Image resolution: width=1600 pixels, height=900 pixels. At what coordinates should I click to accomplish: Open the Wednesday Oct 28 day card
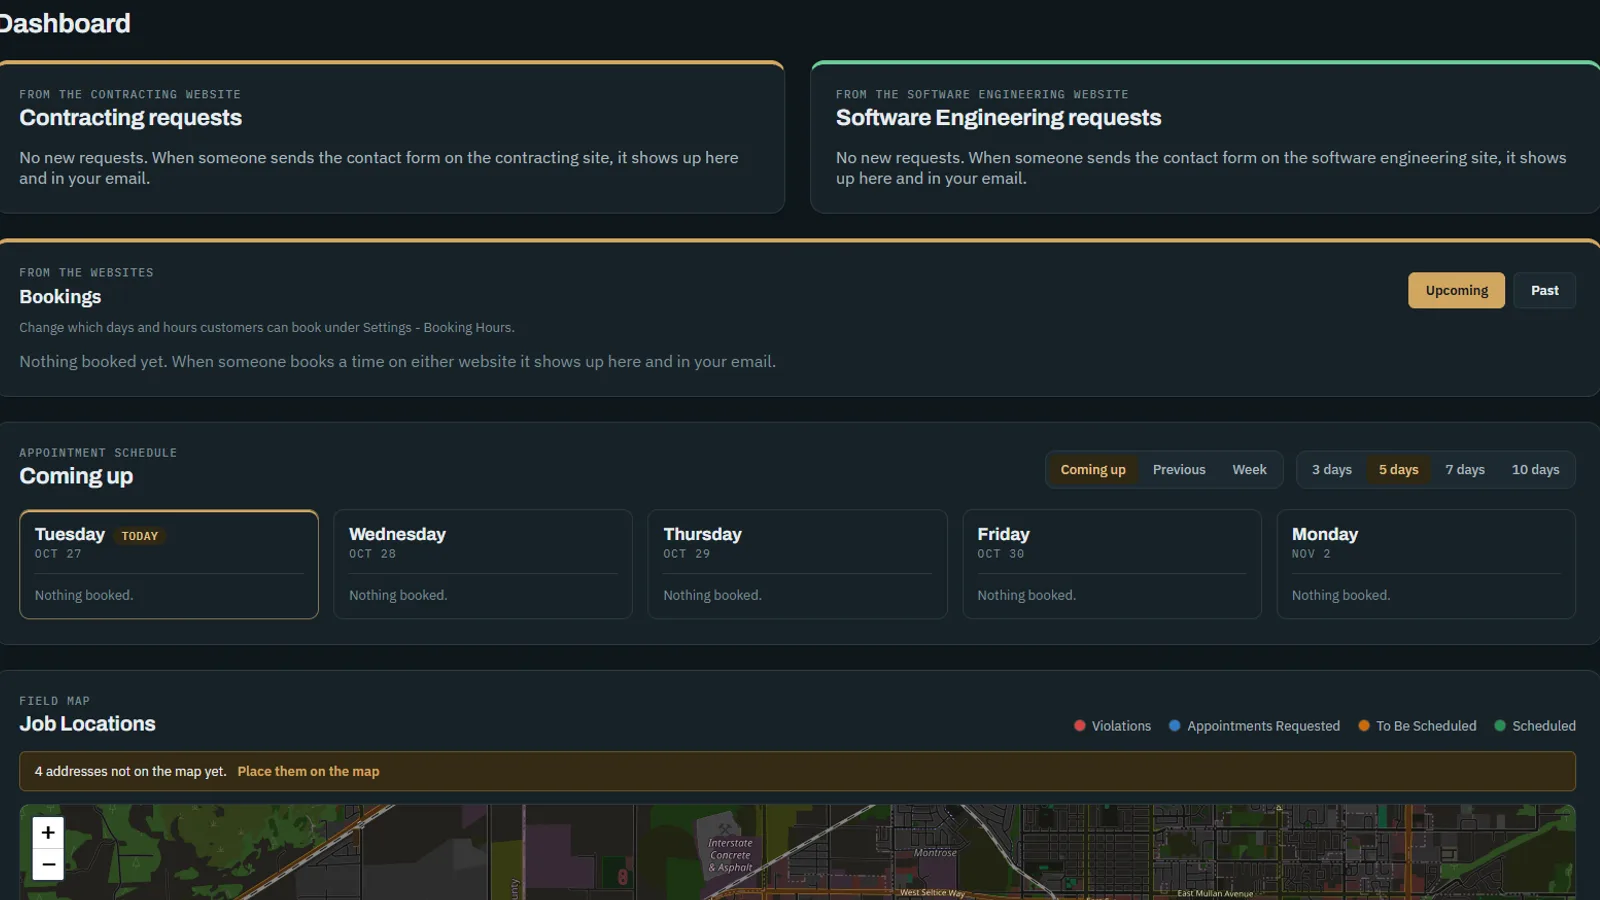483,564
